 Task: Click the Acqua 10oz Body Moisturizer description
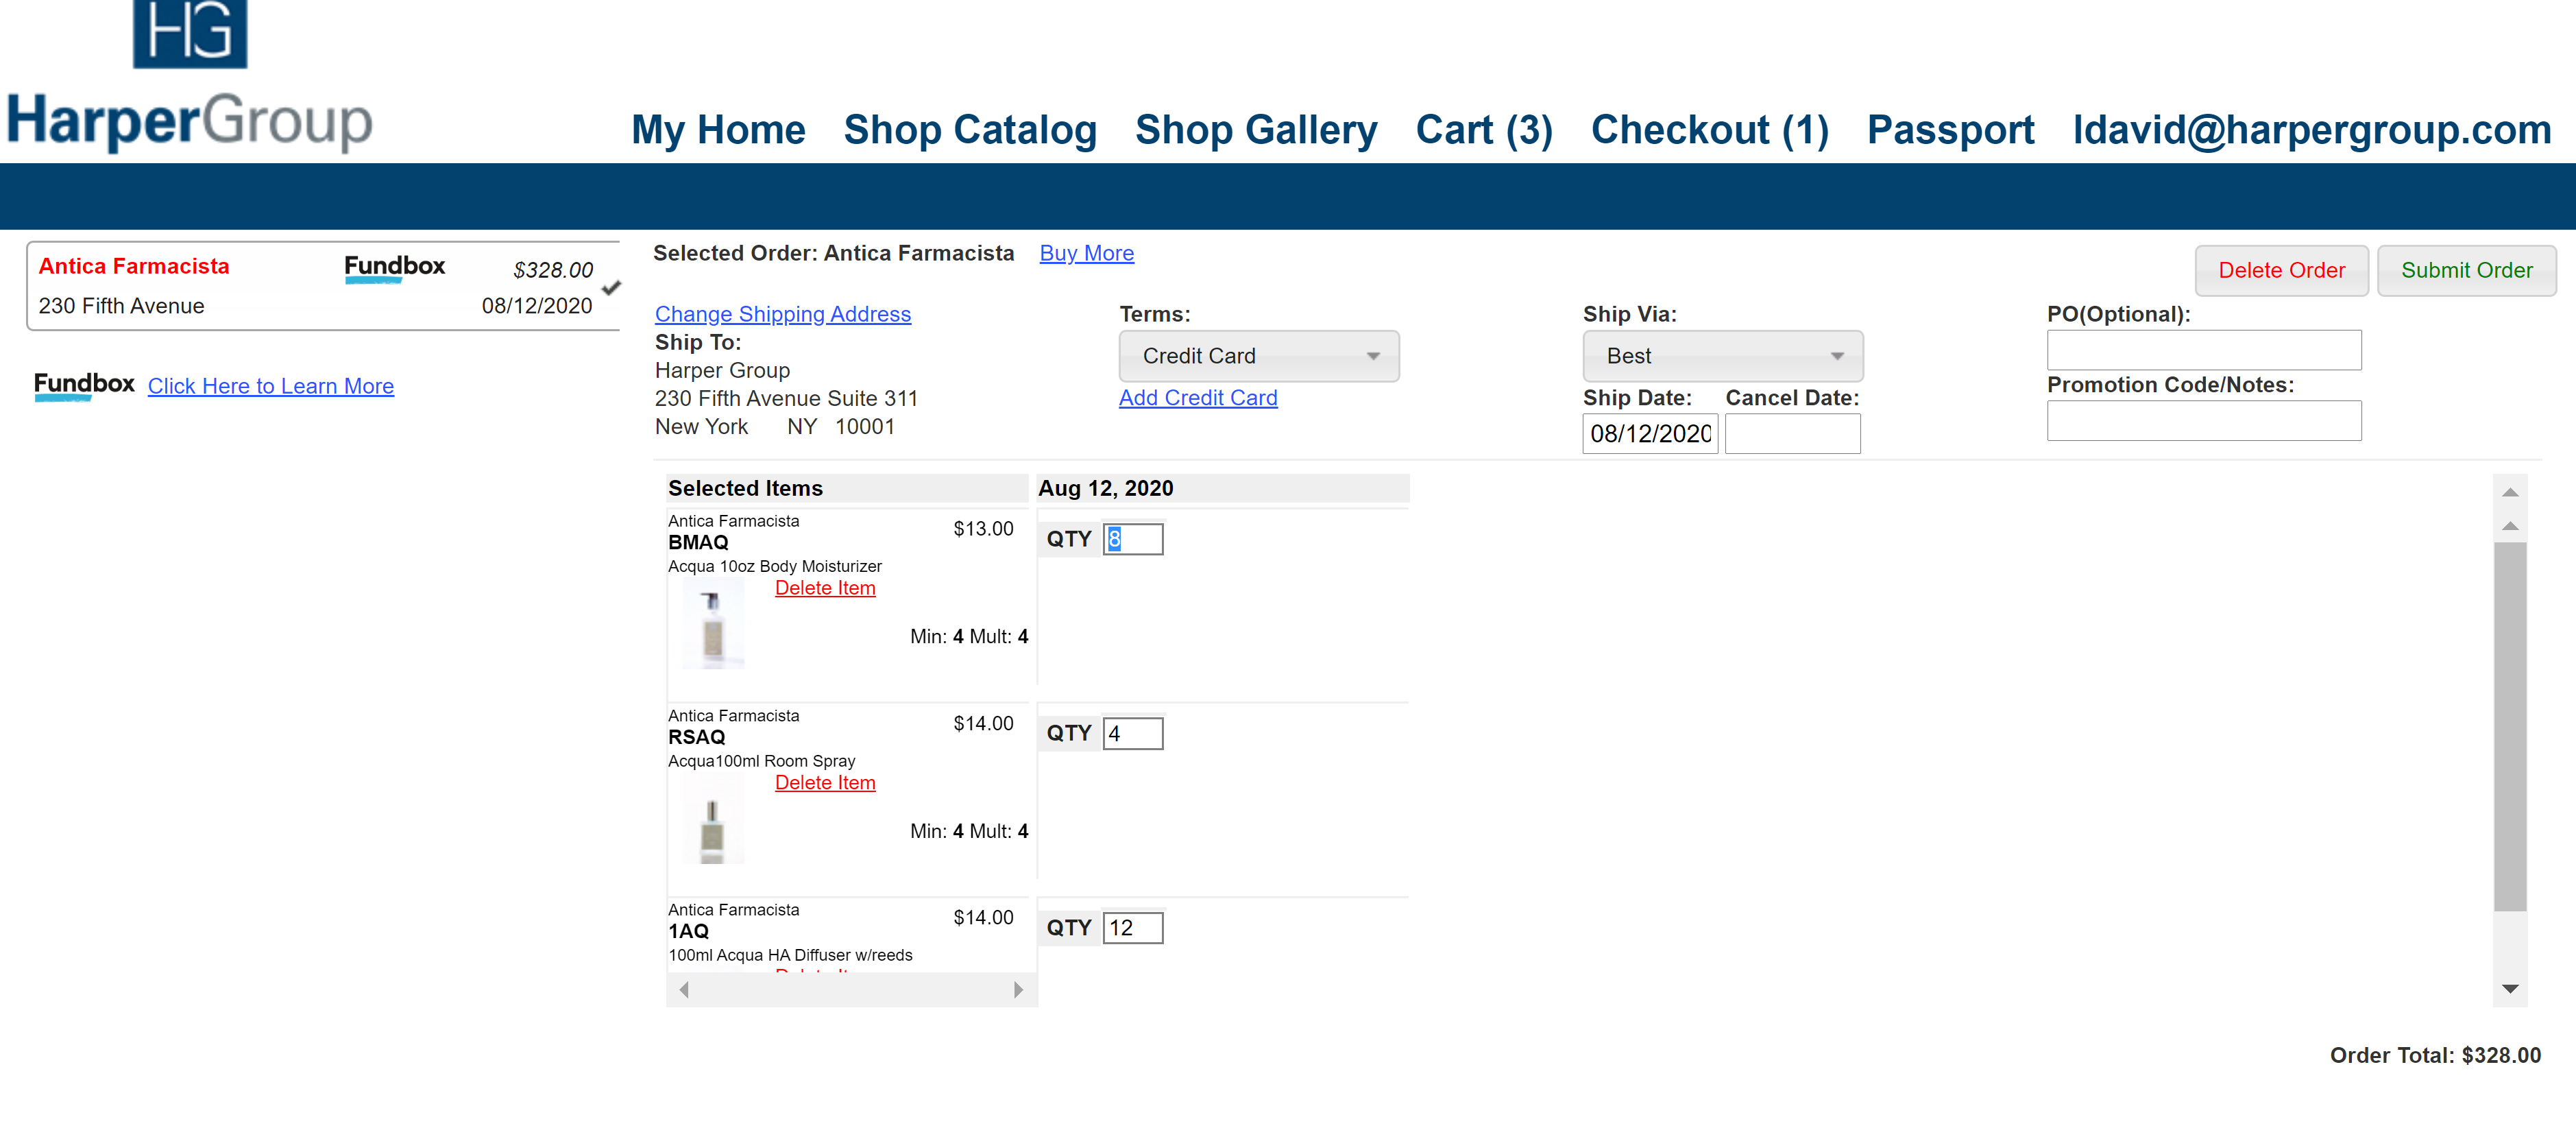point(775,566)
